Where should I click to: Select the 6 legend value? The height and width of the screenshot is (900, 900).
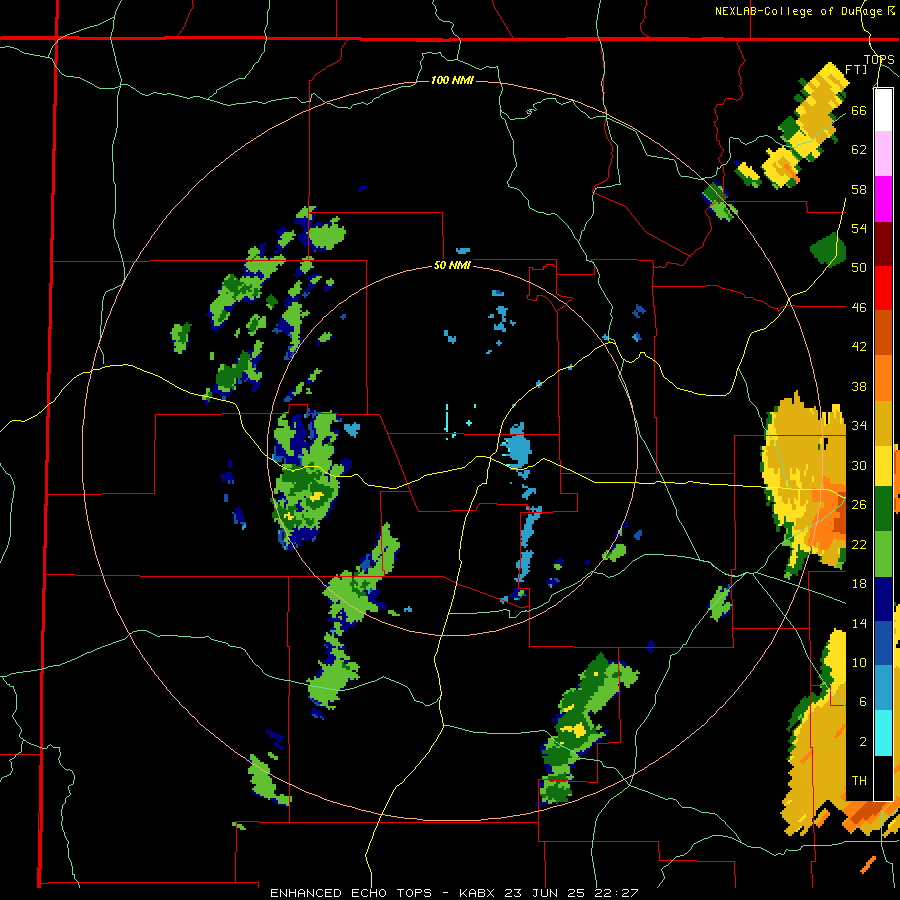tap(863, 702)
